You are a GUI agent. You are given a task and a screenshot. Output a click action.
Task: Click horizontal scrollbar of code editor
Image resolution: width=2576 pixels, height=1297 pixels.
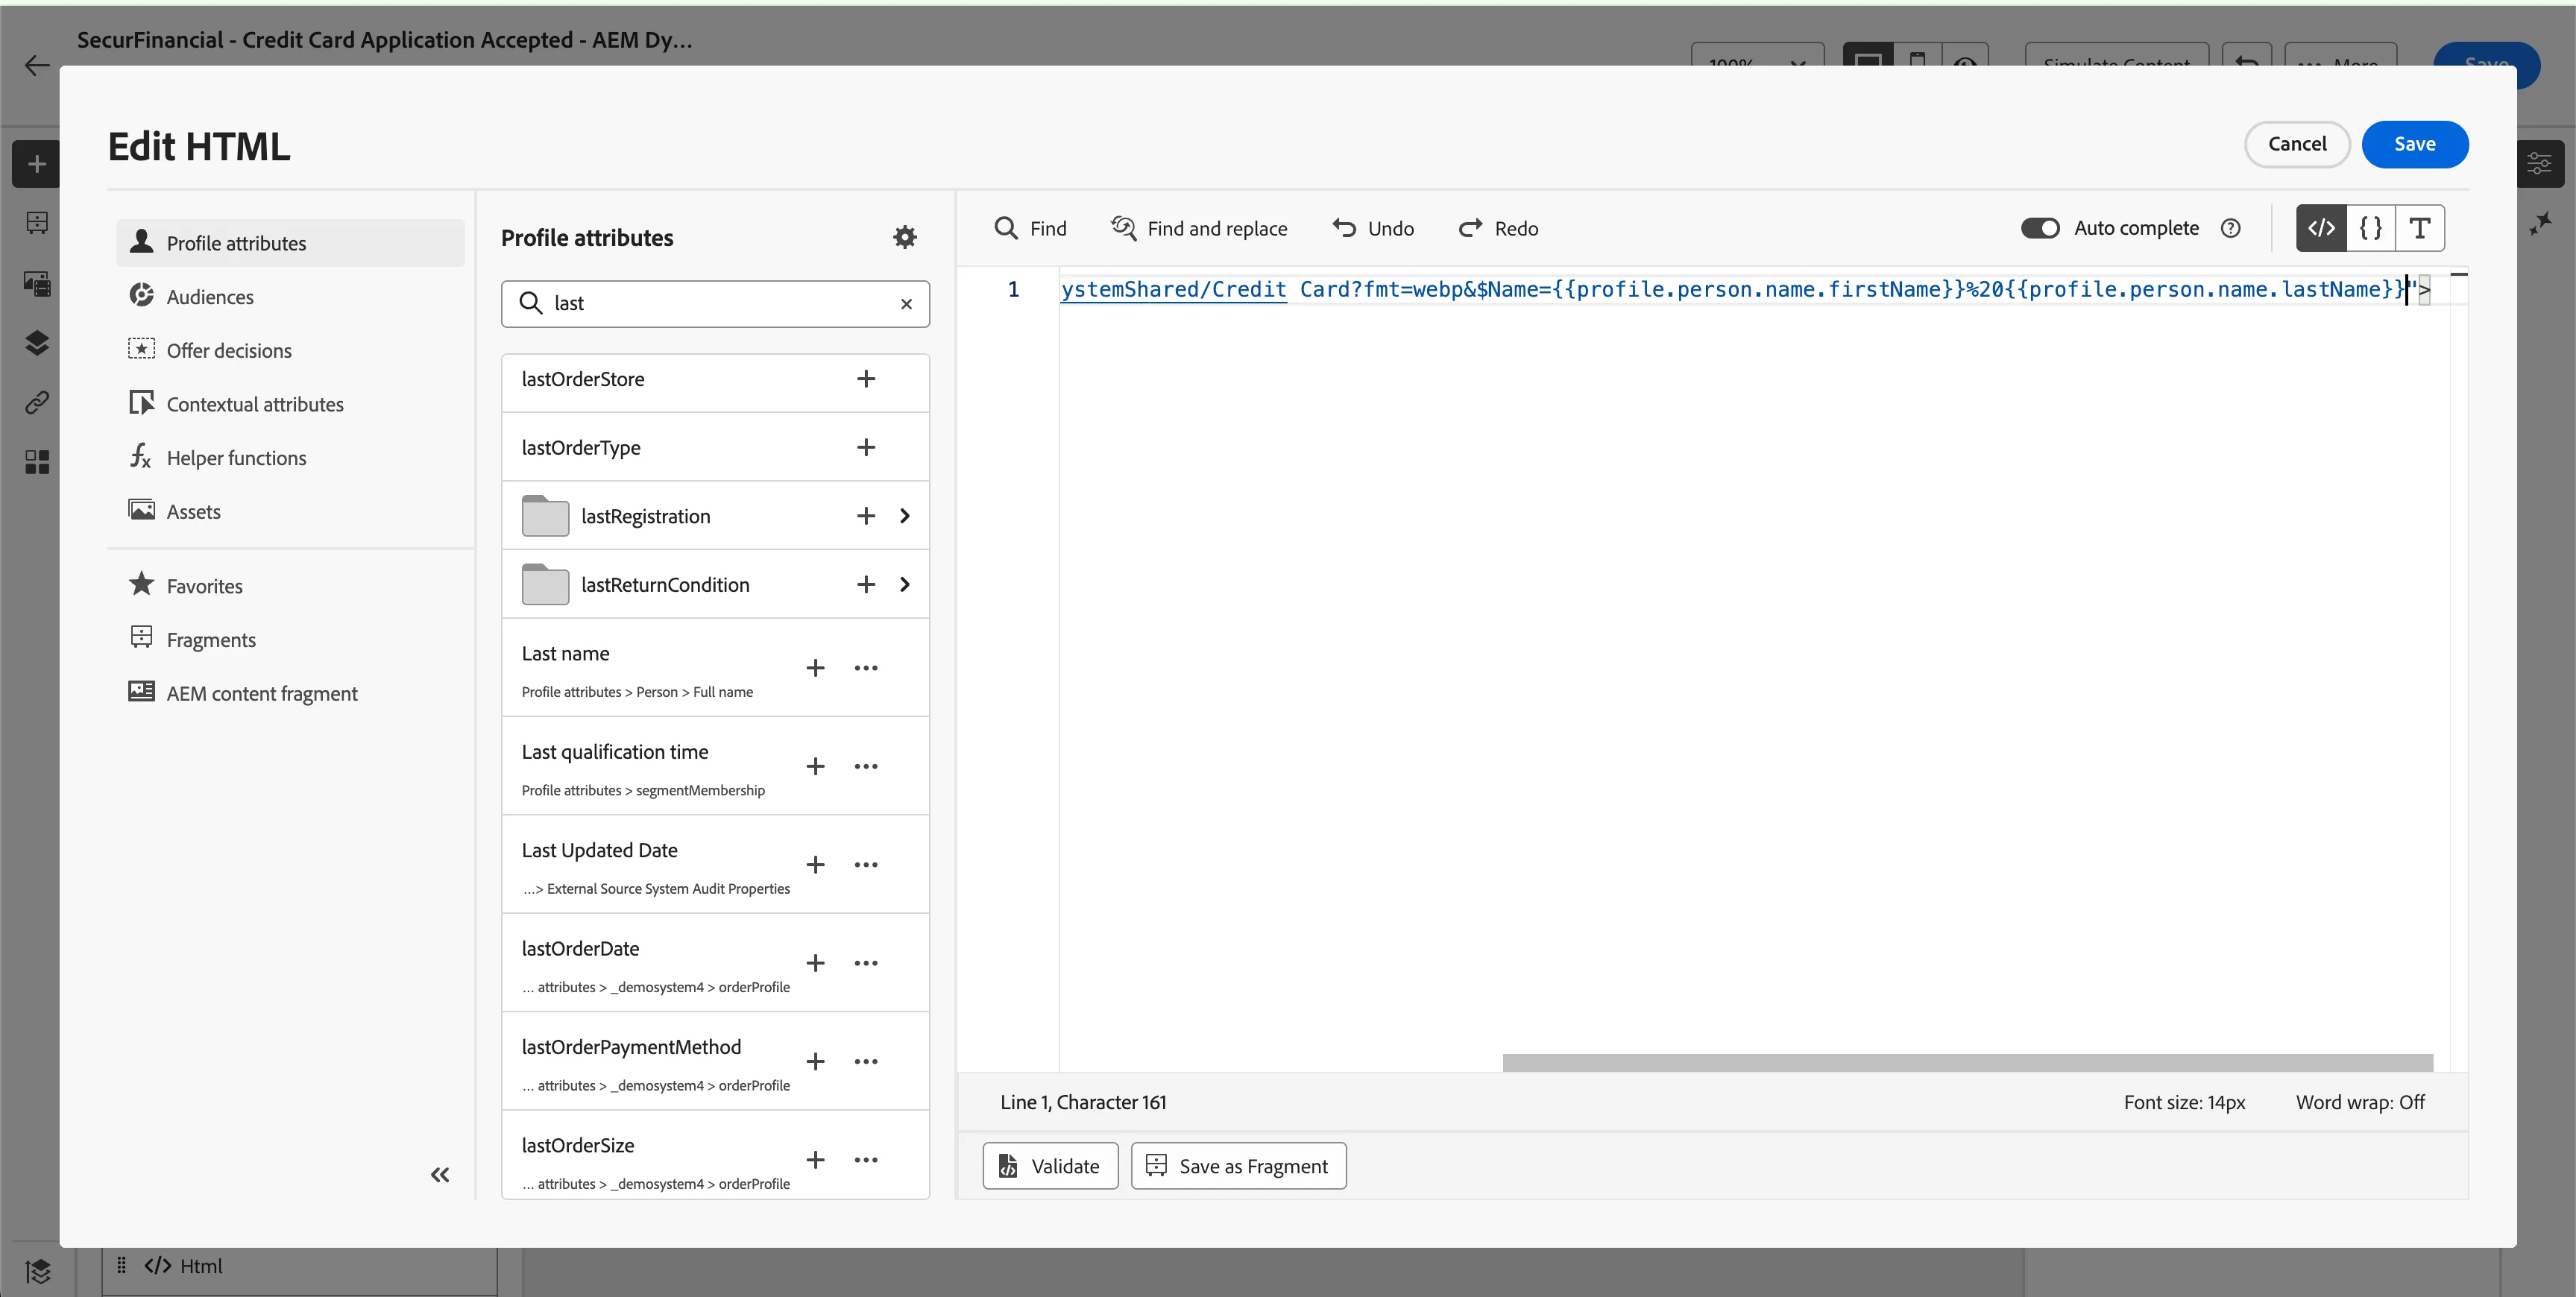click(1967, 1062)
